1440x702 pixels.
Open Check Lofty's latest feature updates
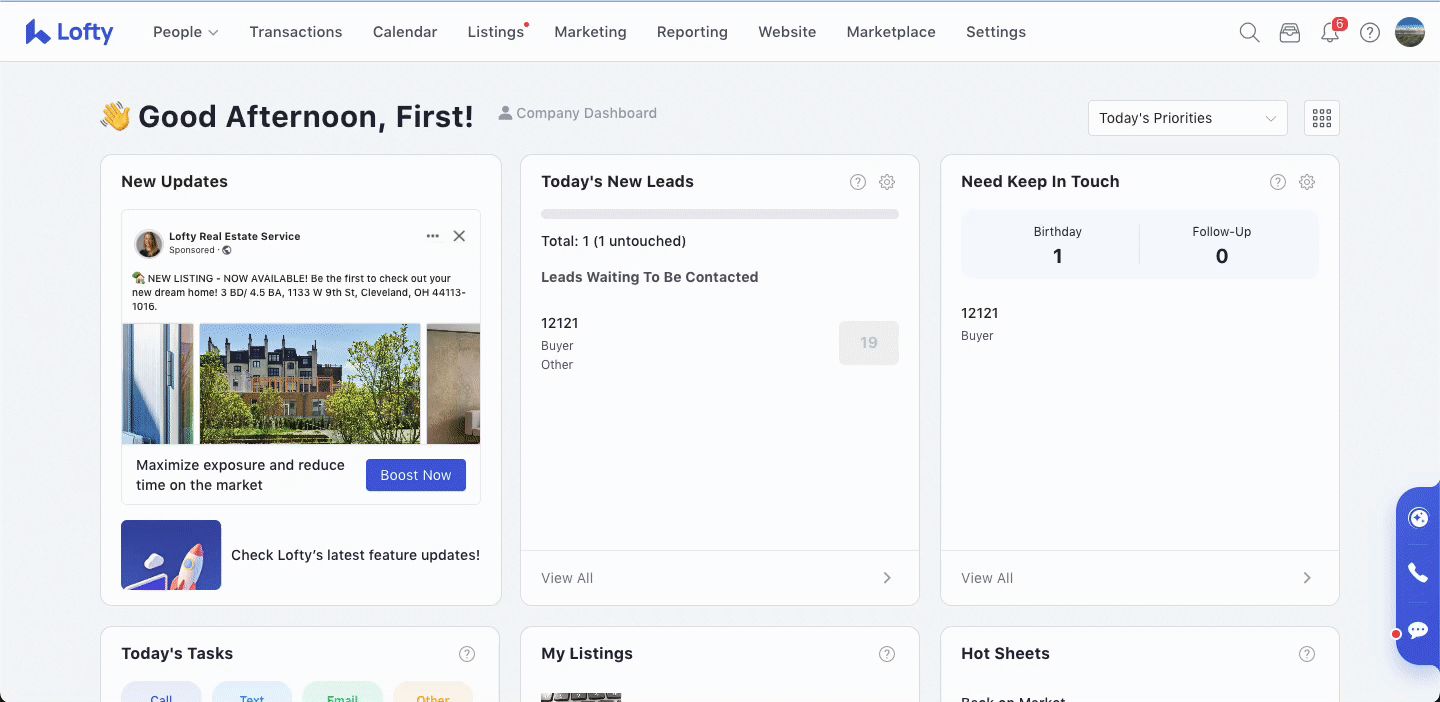pos(355,555)
